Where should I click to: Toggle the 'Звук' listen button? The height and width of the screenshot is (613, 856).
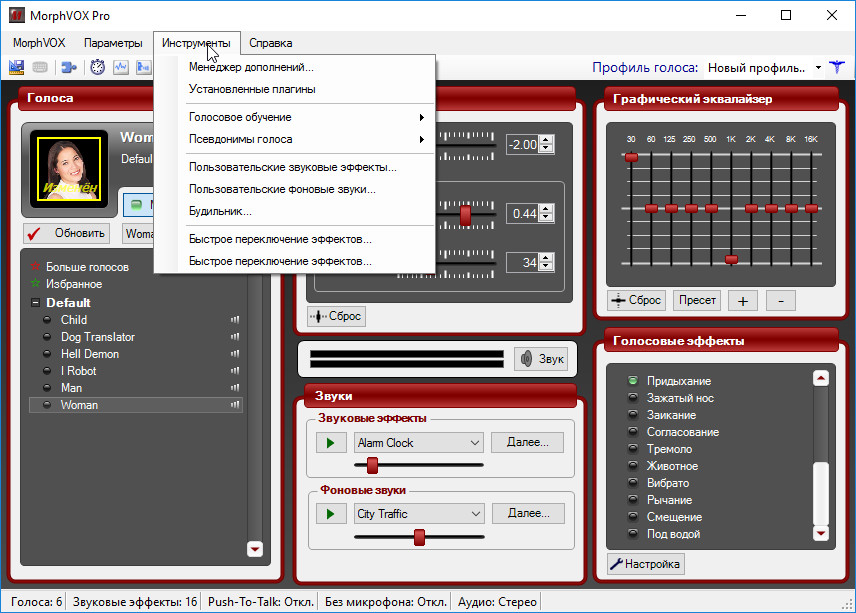click(x=541, y=359)
